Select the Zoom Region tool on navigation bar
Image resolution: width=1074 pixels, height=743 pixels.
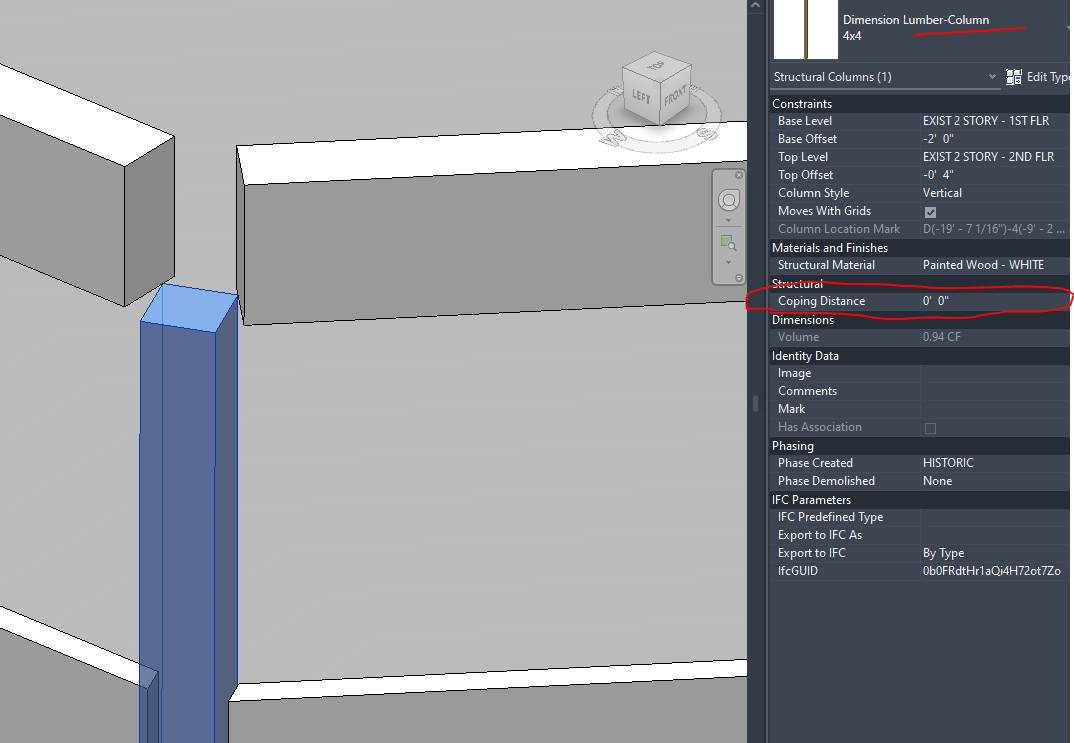(x=727, y=242)
